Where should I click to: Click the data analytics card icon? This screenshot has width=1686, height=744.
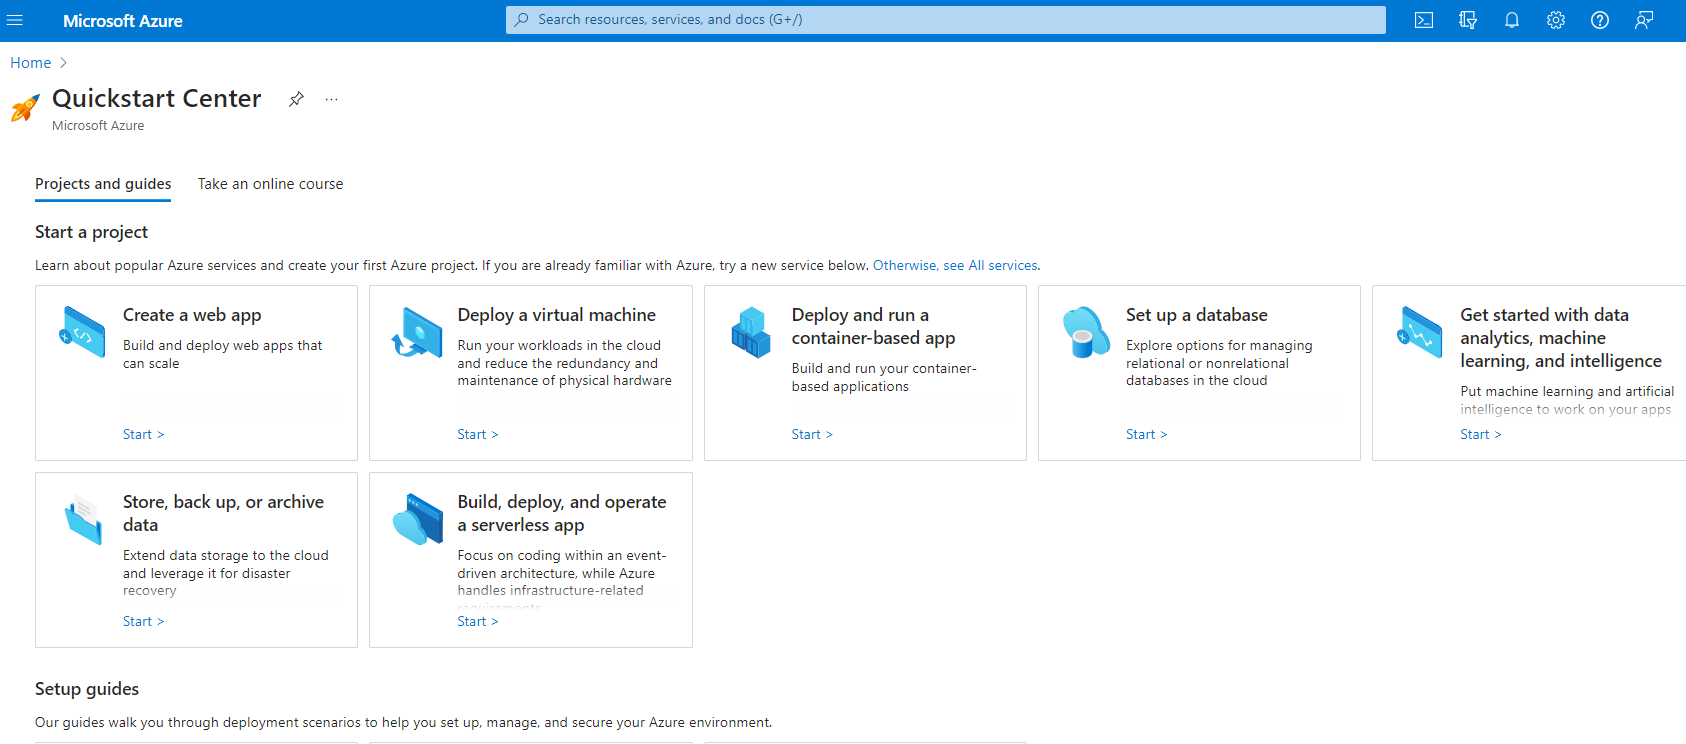pyautogui.click(x=1420, y=332)
